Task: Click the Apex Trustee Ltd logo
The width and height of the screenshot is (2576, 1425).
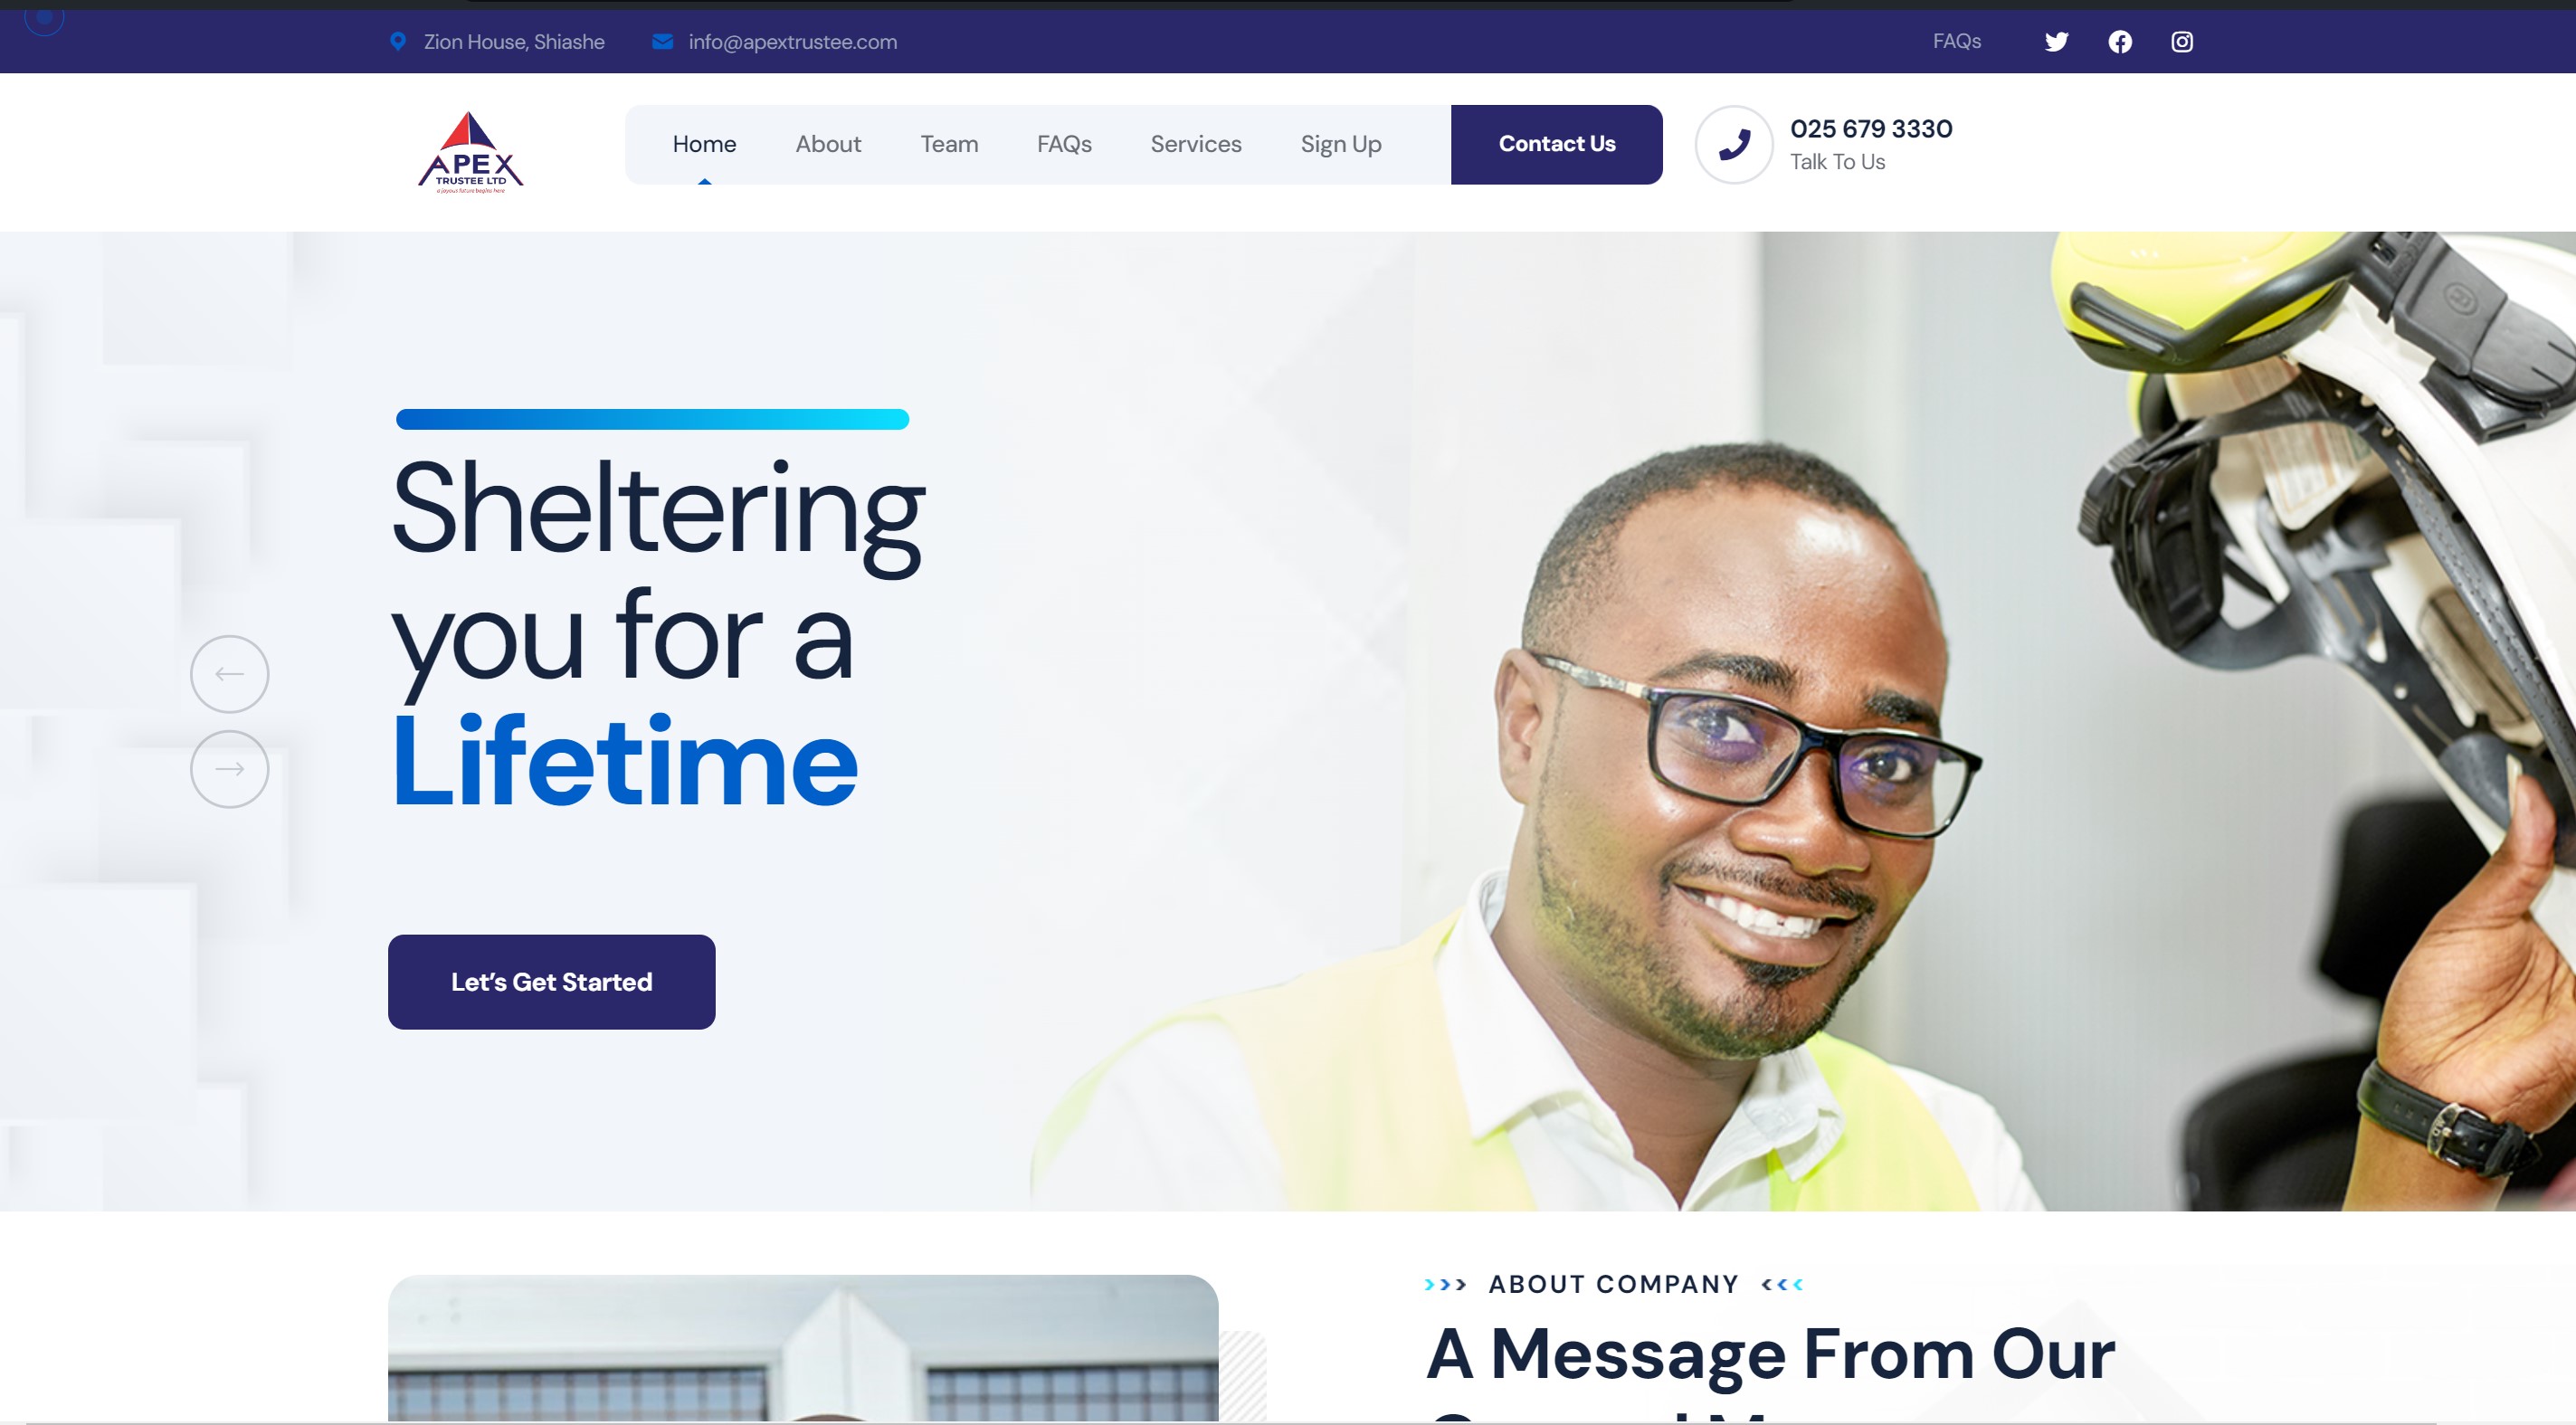Action: 470,152
